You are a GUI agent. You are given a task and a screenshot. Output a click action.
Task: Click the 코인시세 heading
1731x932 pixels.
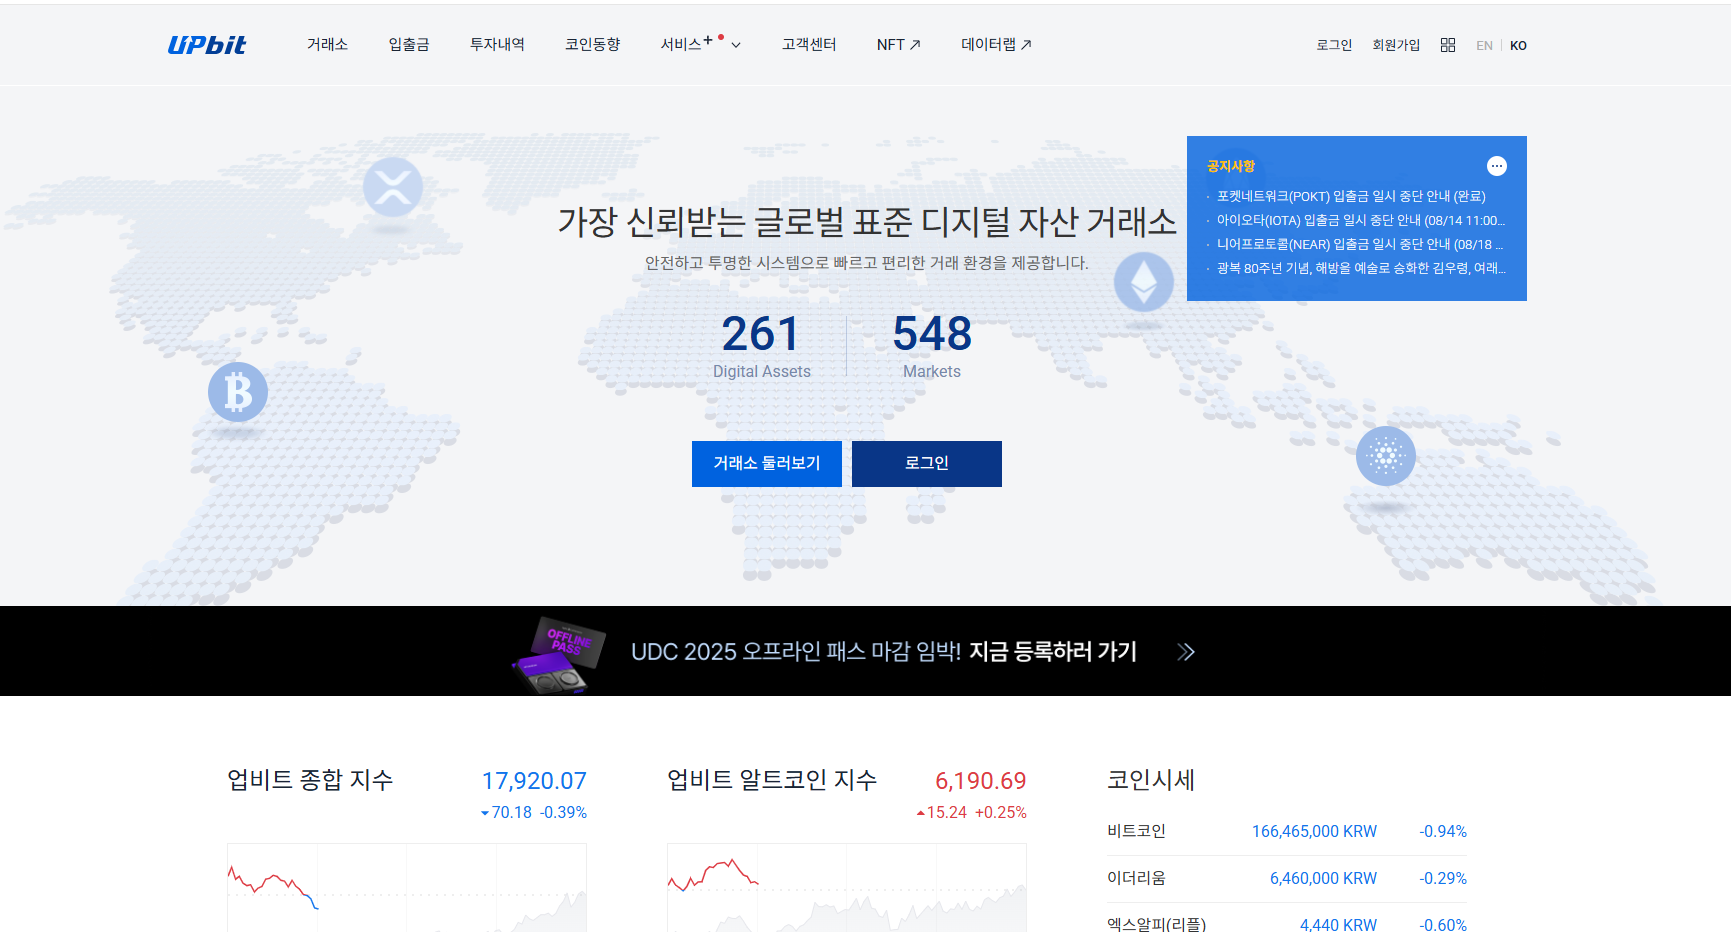(1151, 780)
